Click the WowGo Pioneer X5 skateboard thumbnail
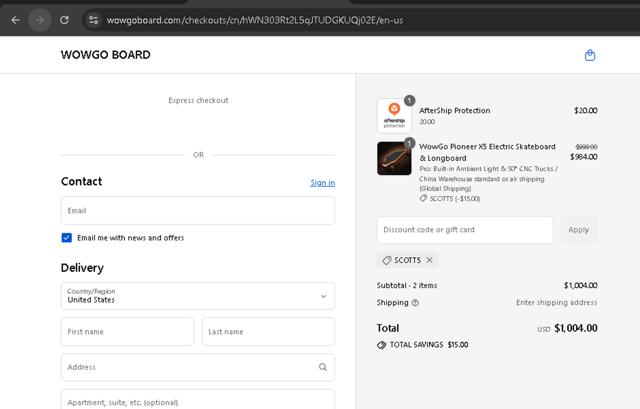640x409 pixels. [x=394, y=158]
